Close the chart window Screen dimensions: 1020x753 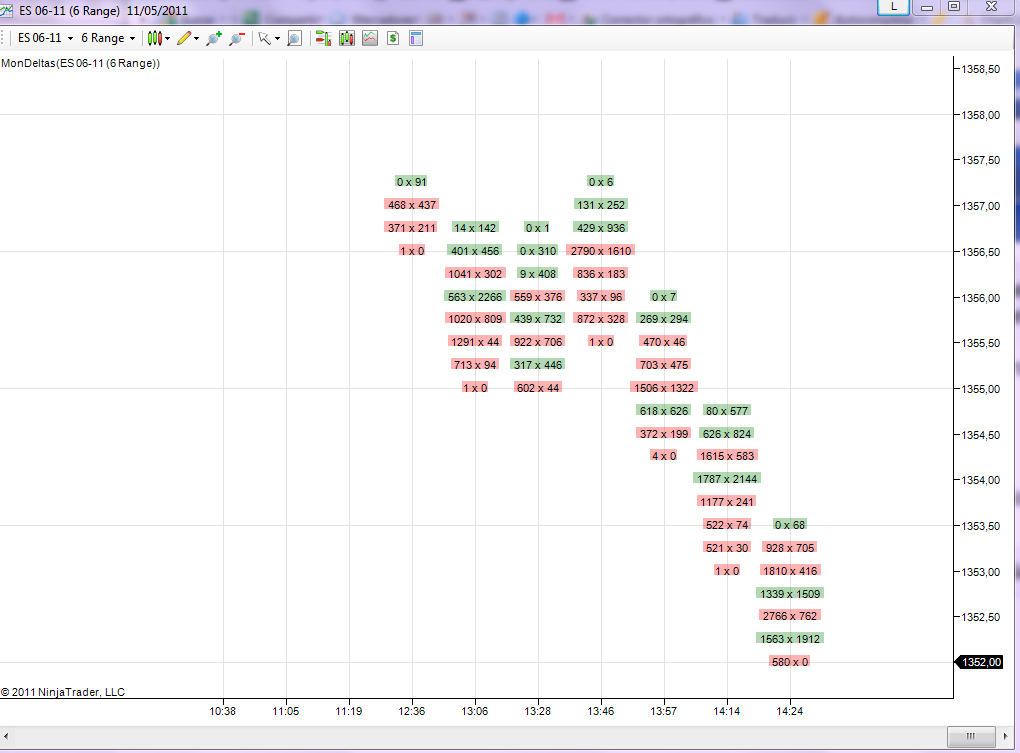coord(991,7)
